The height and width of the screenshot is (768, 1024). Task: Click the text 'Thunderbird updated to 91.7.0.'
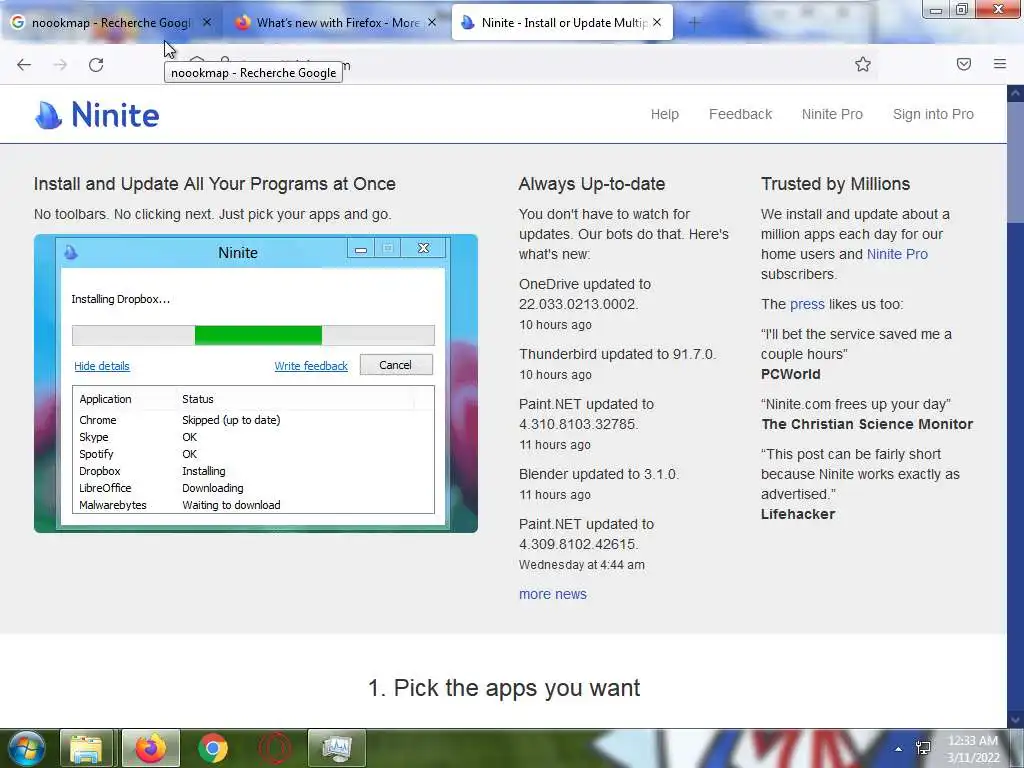(x=617, y=354)
